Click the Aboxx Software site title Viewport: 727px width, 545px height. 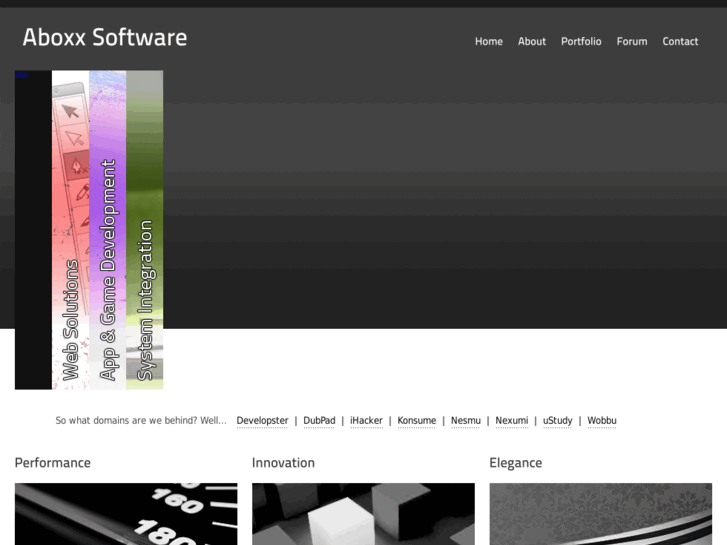(x=105, y=37)
